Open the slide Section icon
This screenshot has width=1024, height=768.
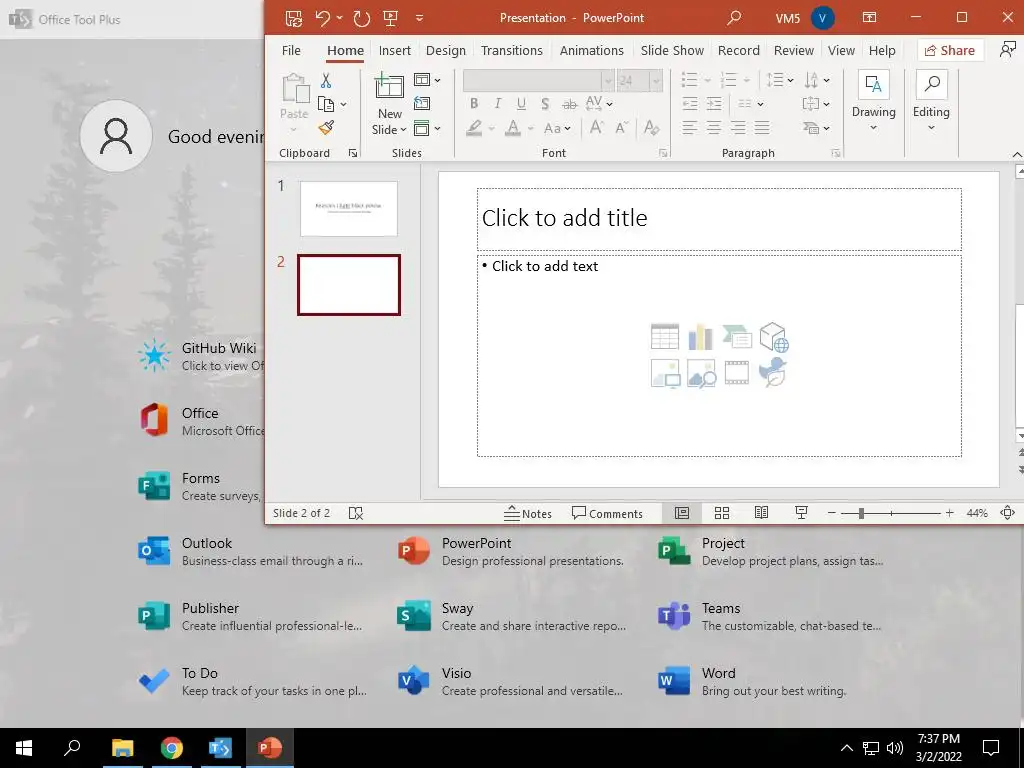click(x=422, y=128)
